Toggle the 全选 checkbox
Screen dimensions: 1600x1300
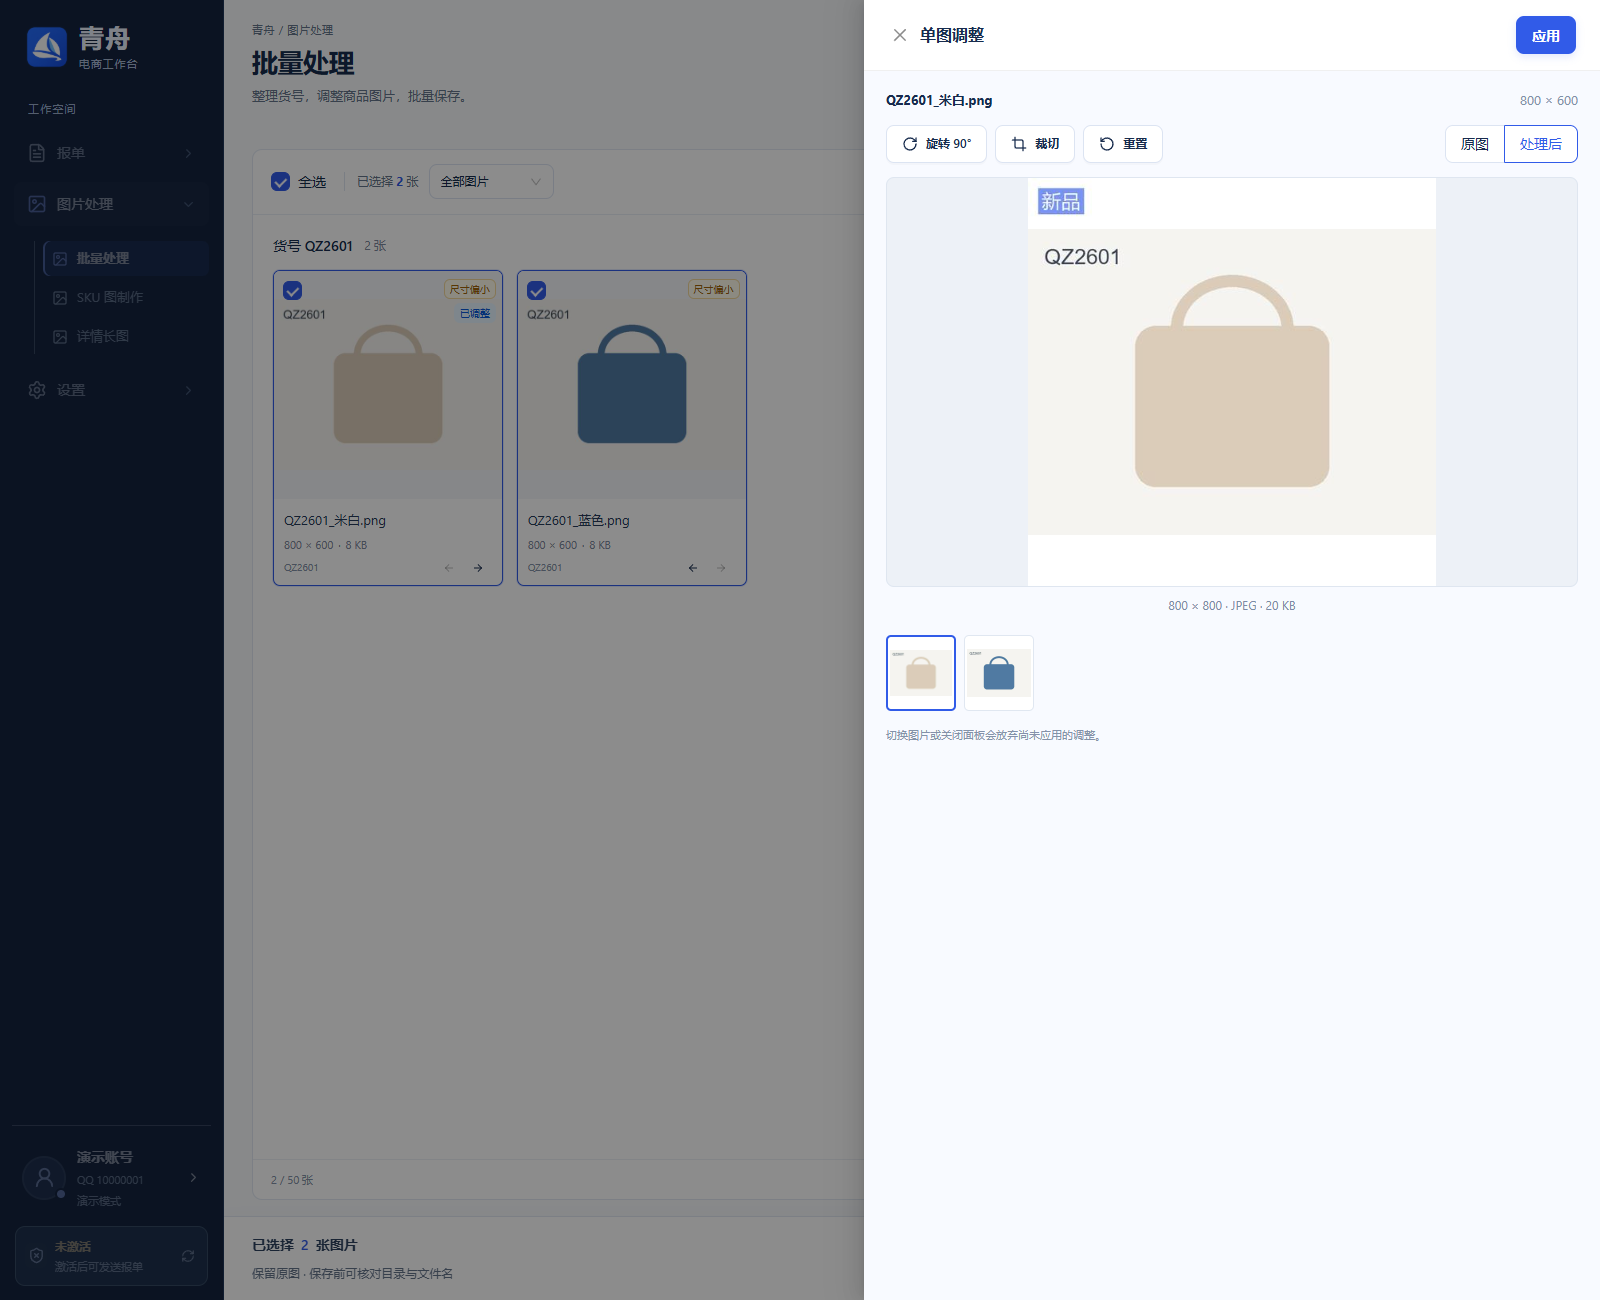tap(281, 182)
